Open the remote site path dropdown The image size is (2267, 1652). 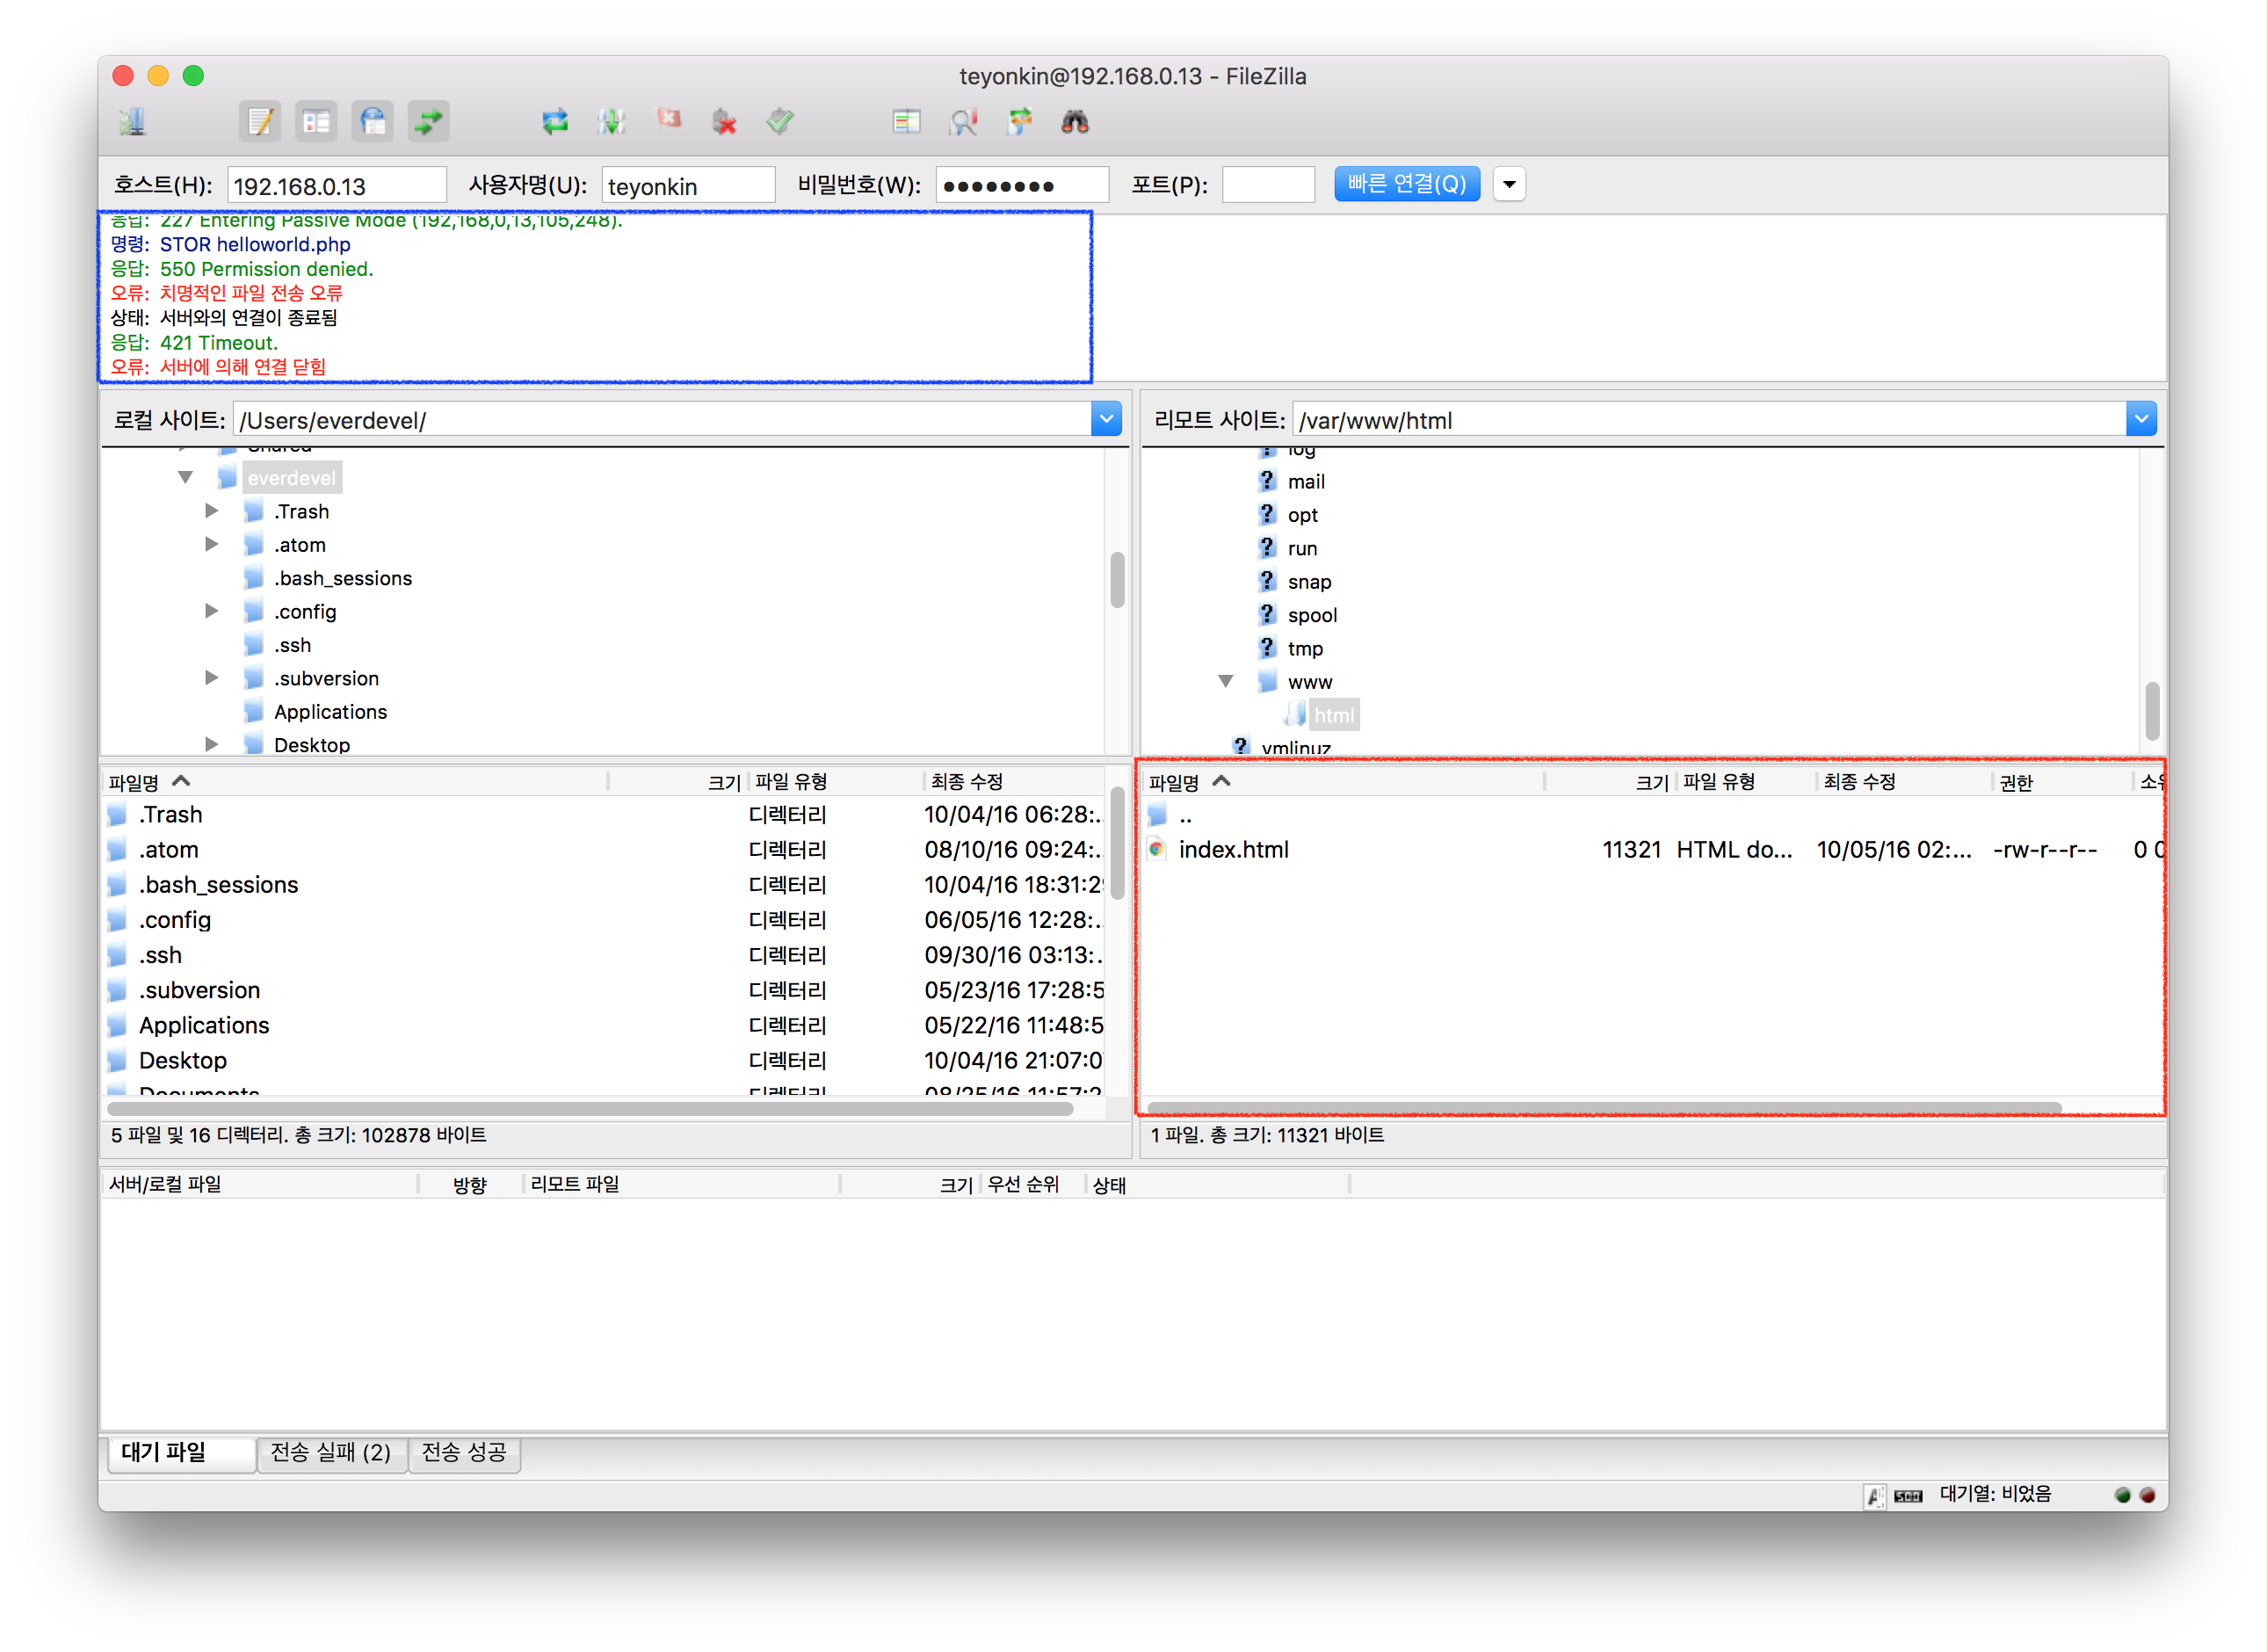click(x=2141, y=419)
